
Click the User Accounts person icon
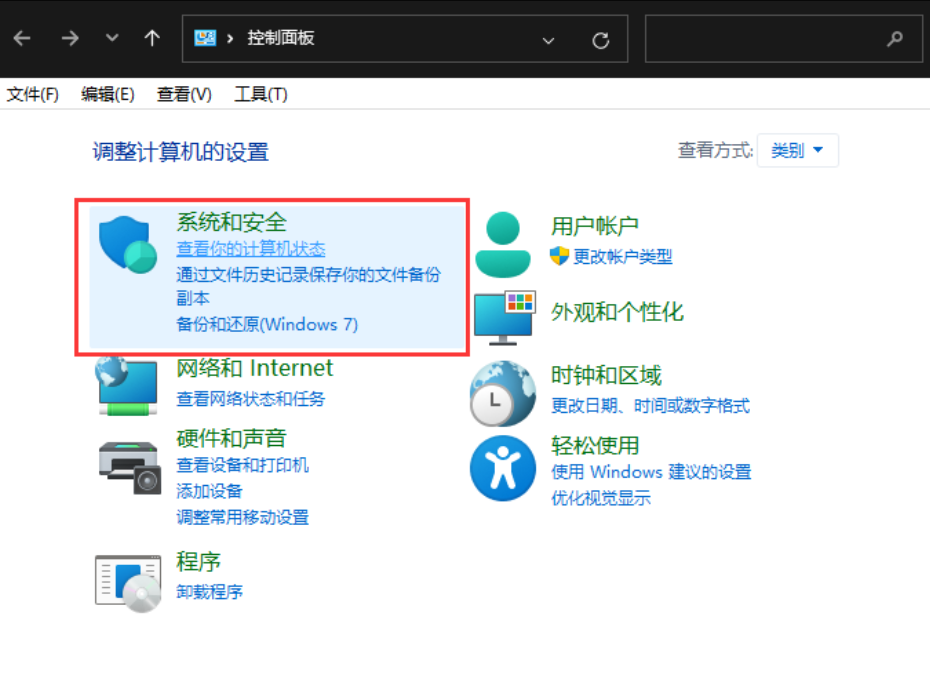click(x=503, y=245)
